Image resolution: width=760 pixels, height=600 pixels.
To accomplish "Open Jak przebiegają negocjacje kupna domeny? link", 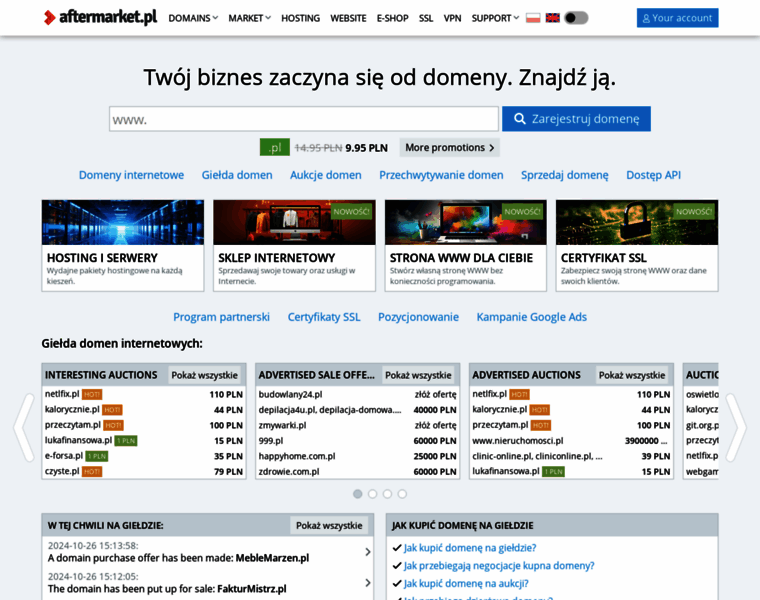I will click(499, 566).
